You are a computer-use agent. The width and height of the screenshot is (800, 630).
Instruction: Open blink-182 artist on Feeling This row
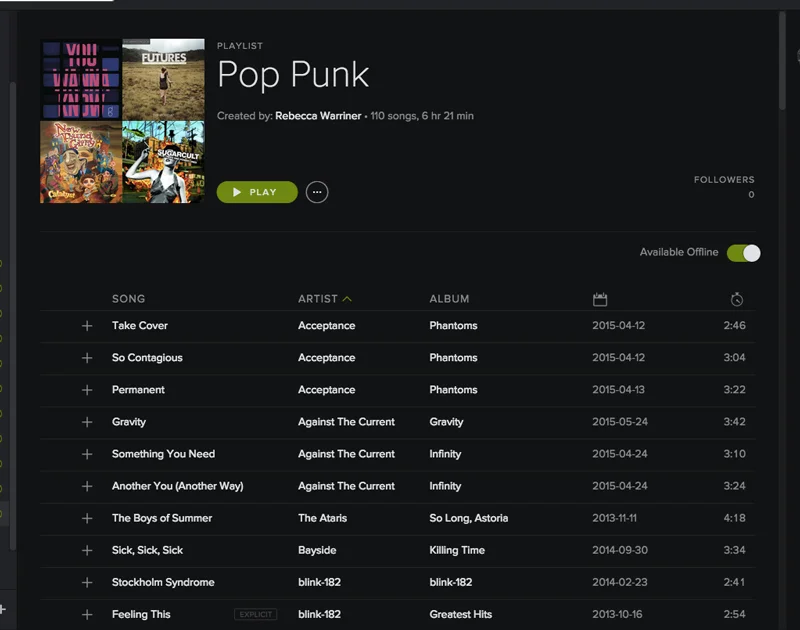tap(319, 615)
